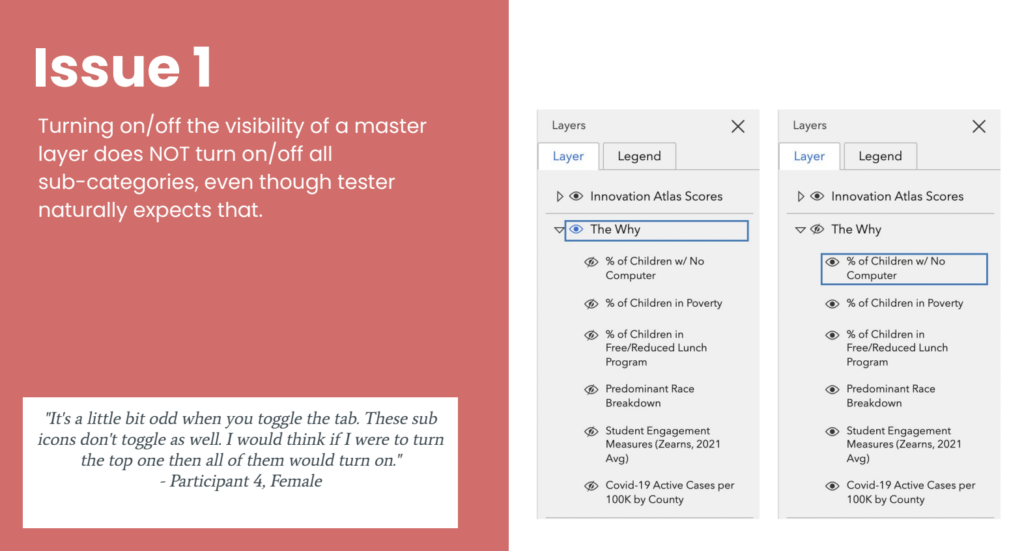Select the Layer tab in left panel

[x=568, y=156]
